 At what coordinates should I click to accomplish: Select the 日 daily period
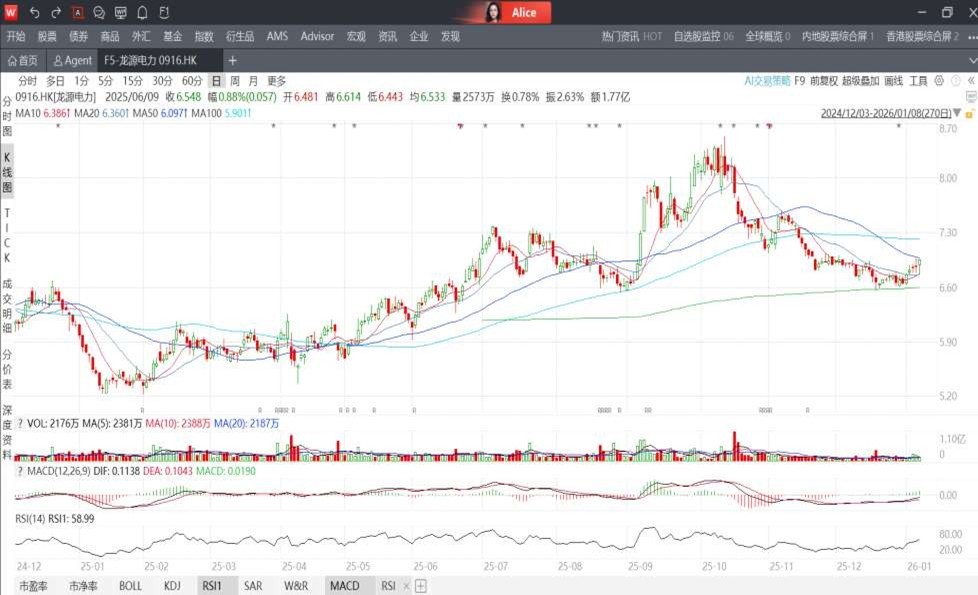coord(215,81)
